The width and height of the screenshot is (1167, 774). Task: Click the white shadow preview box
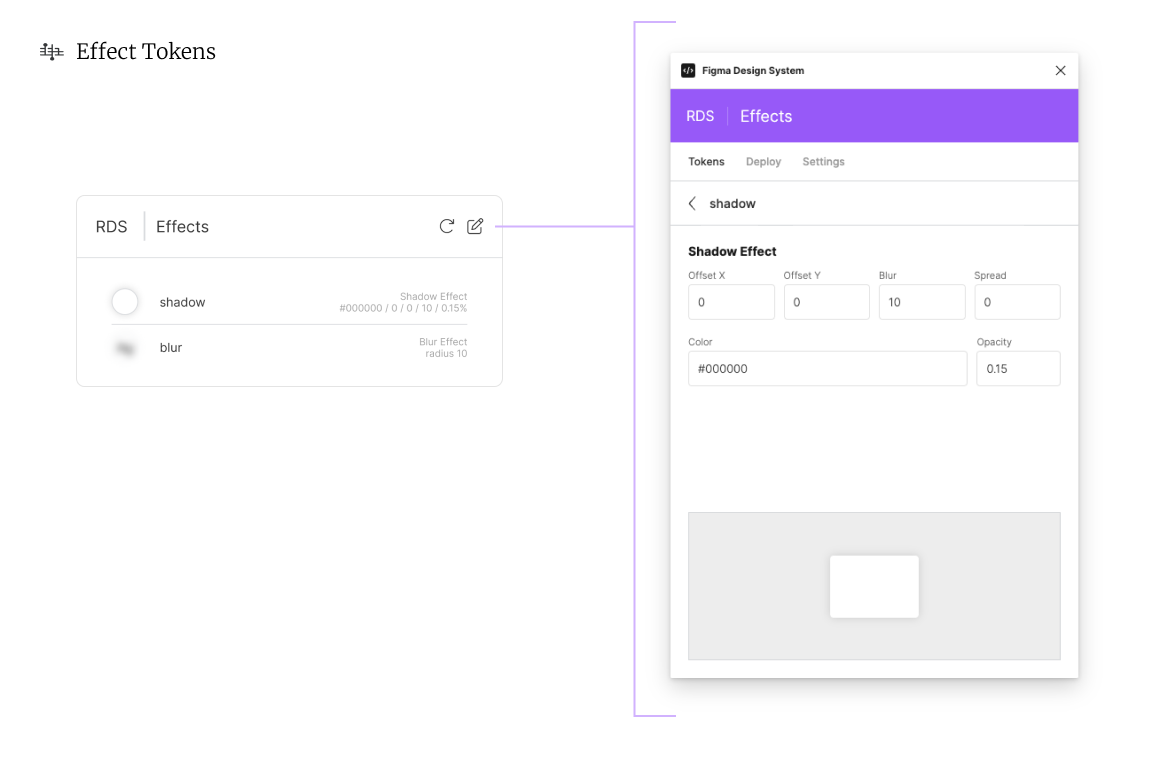coord(874,586)
